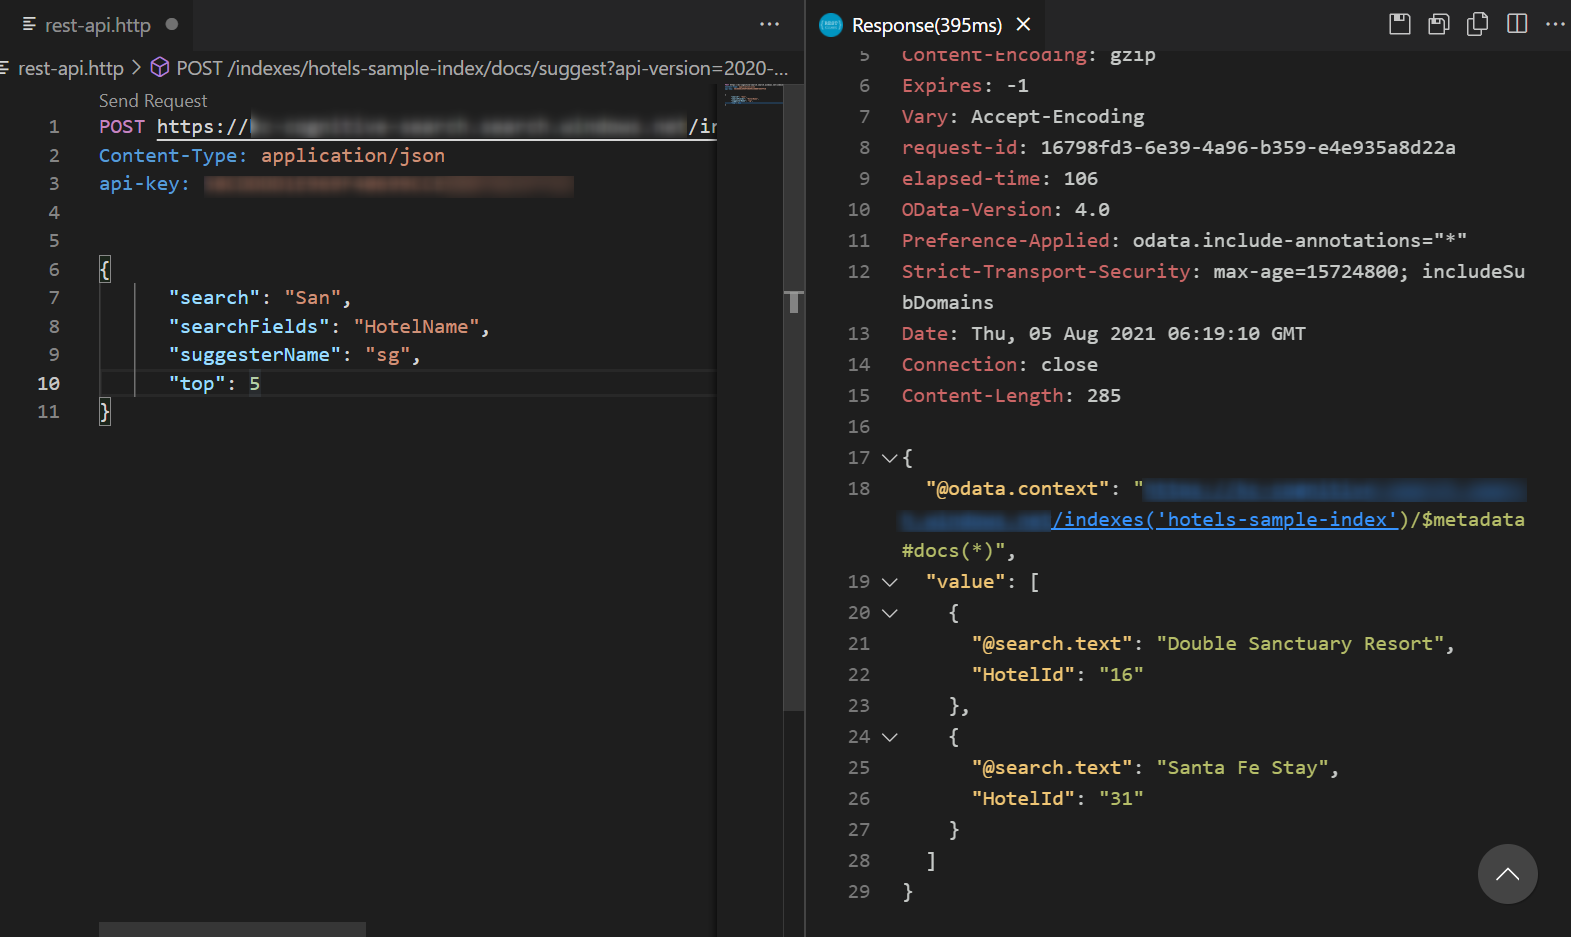Viewport: 1571px width, 937px height.
Task: Collapse the "value" array at line 19
Action: click(x=889, y=582)
